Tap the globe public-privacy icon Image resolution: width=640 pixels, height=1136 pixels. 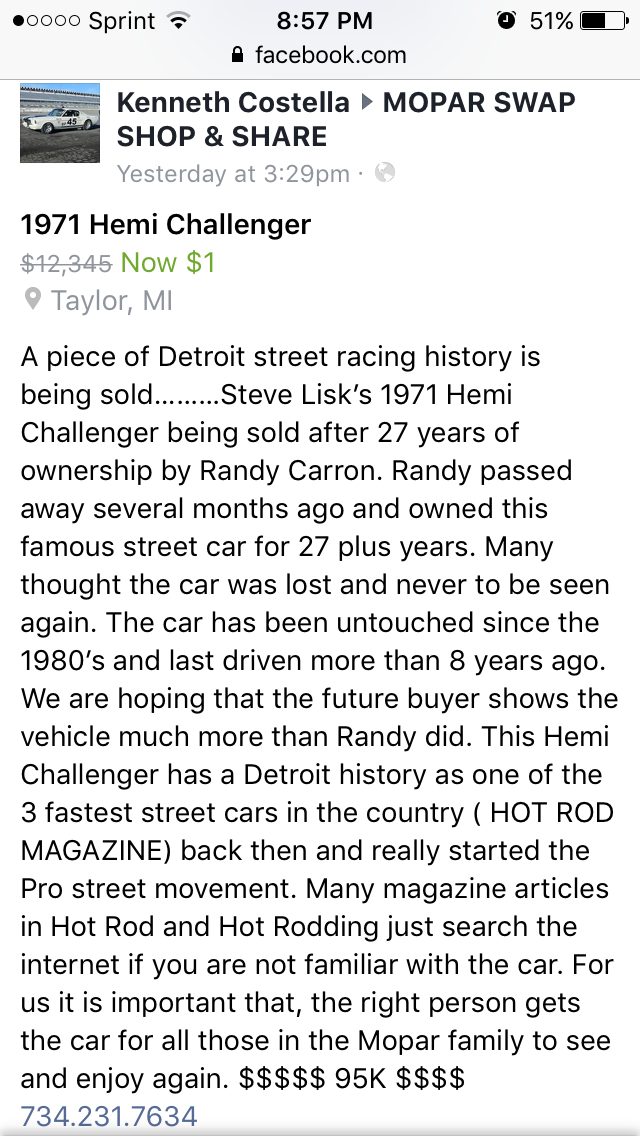(x=385, y=173)
